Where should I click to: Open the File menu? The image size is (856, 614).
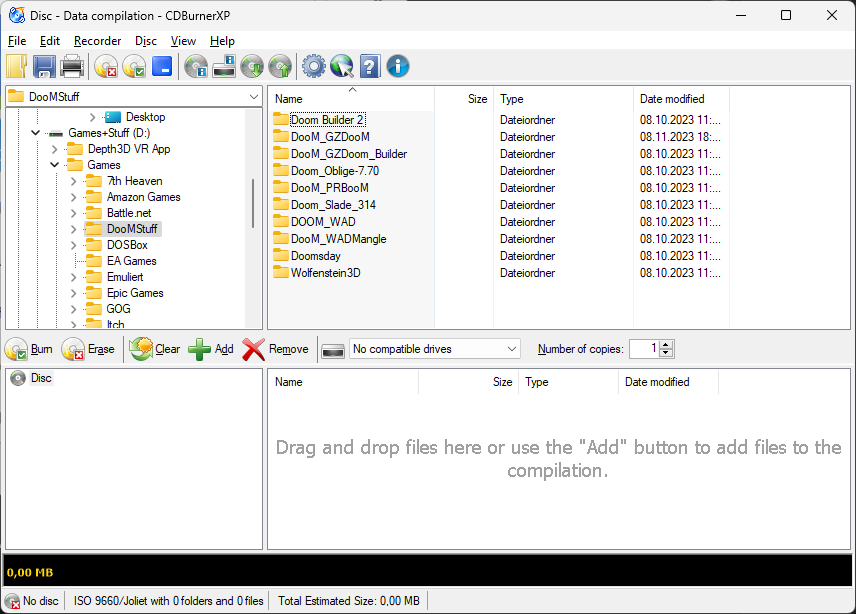point(17,41)
